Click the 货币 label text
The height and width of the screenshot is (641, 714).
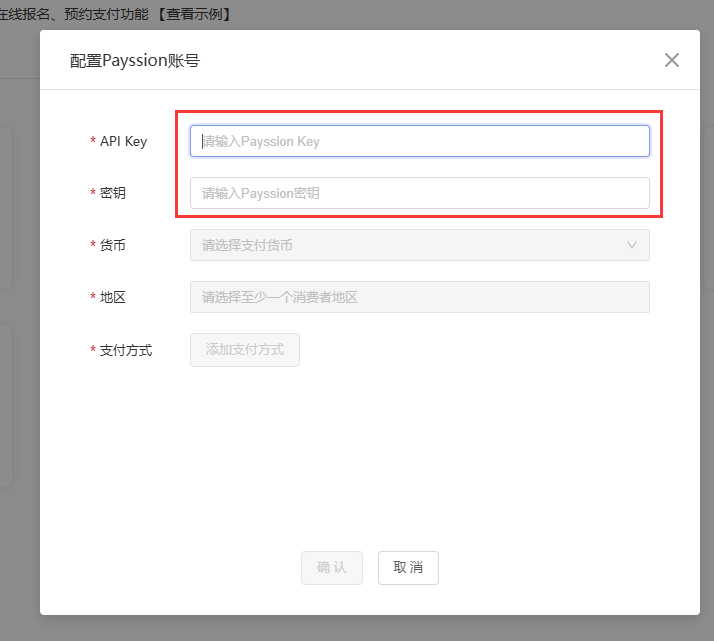point(112,245)
